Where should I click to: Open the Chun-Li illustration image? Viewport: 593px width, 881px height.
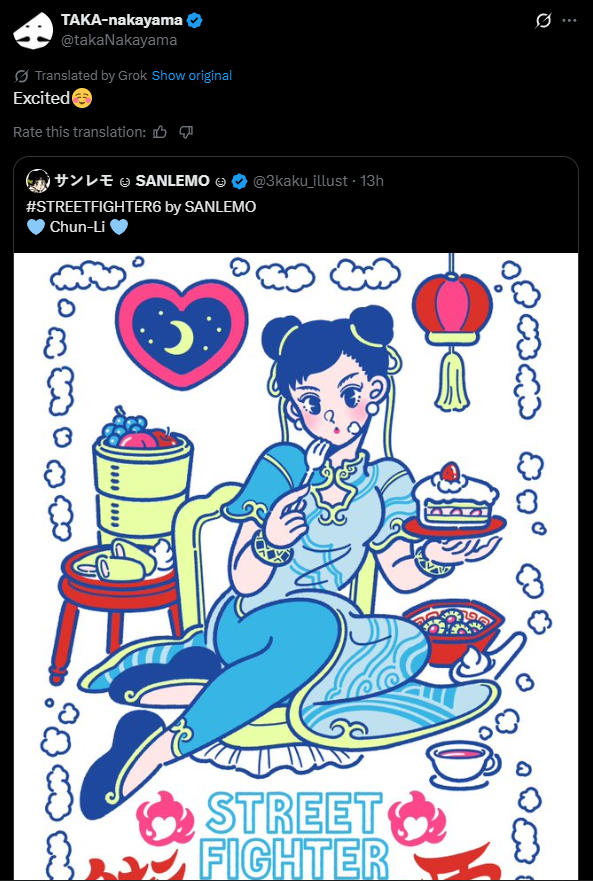(296, 566)
